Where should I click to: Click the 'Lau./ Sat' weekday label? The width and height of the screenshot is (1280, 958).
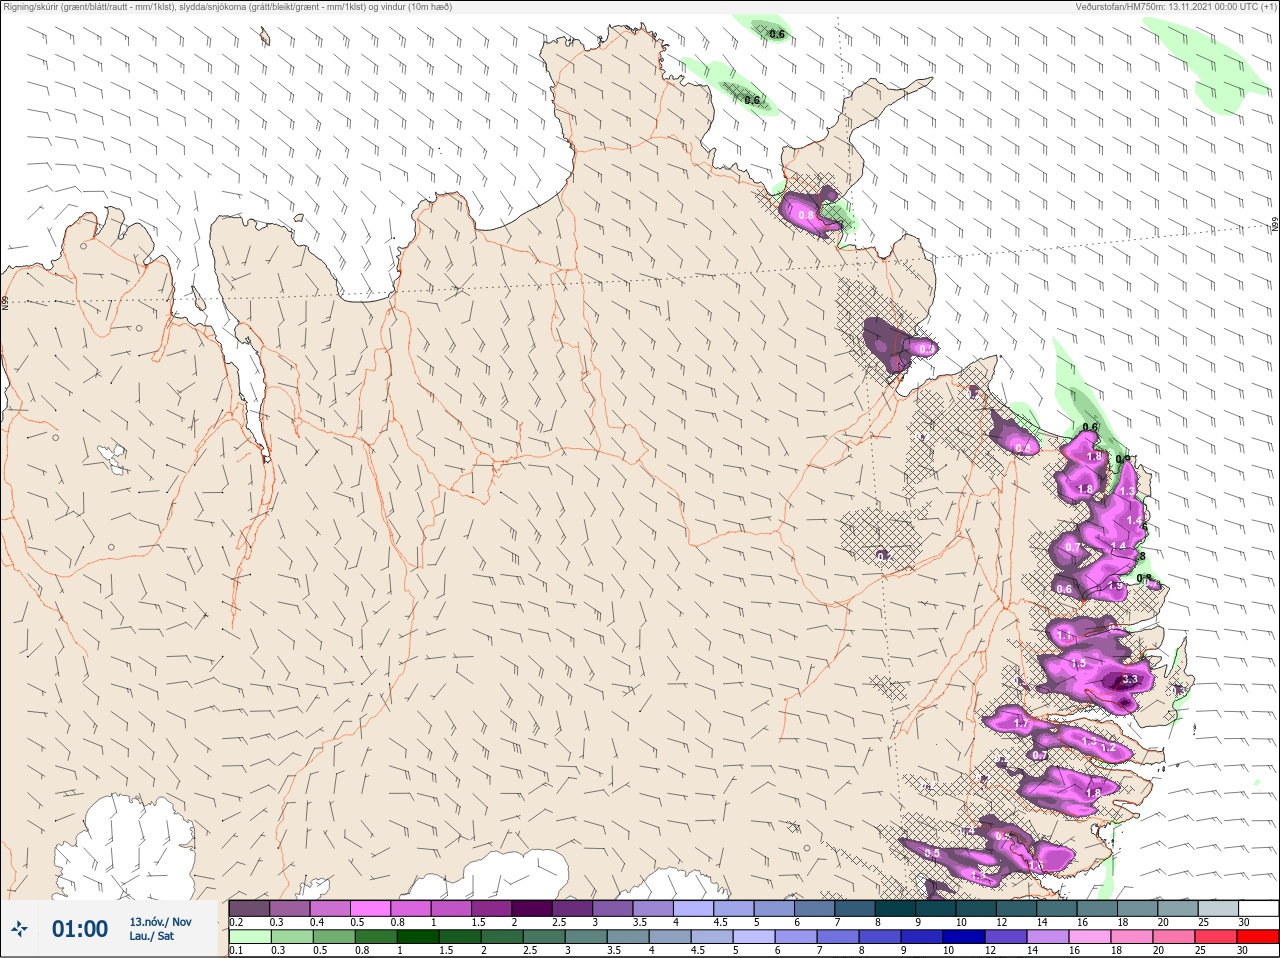click(151, 937)
